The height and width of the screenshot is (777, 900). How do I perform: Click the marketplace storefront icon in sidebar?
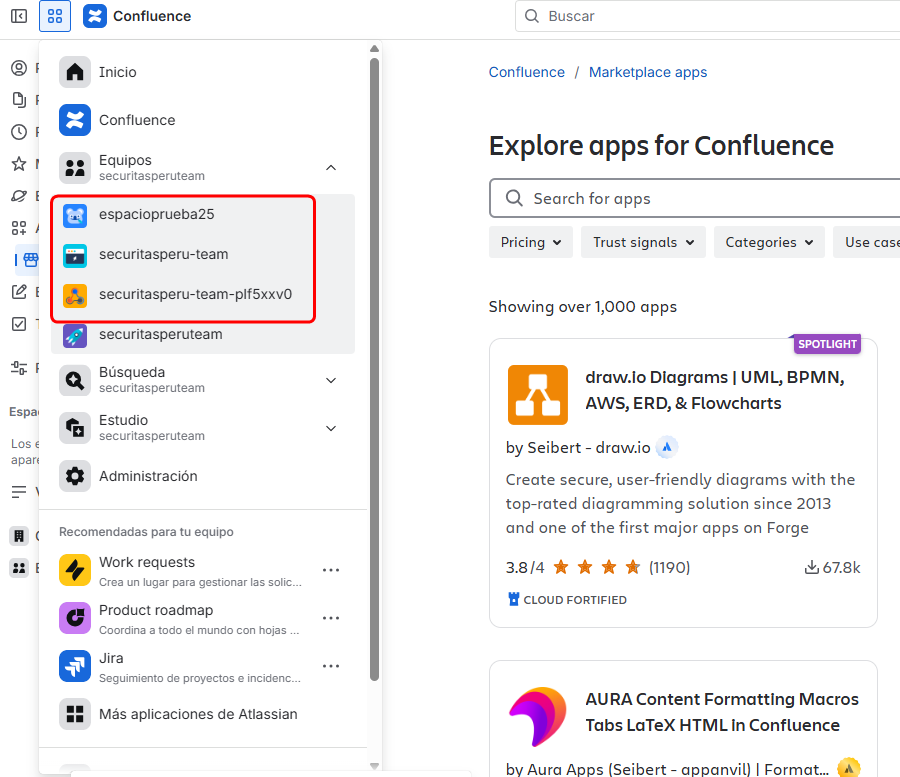[x=30, y=260]
